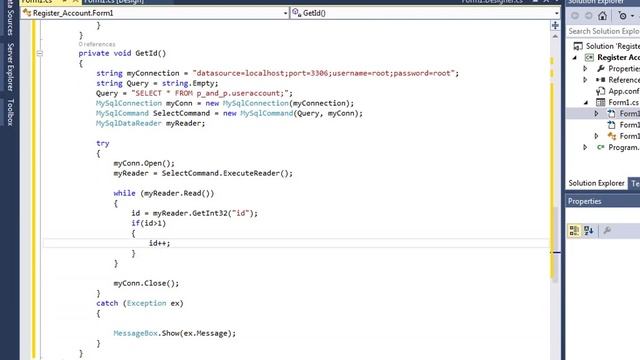Open the Toolbox side tab
The height and width of the screenshot is (360, 640).
pos(10,112)
